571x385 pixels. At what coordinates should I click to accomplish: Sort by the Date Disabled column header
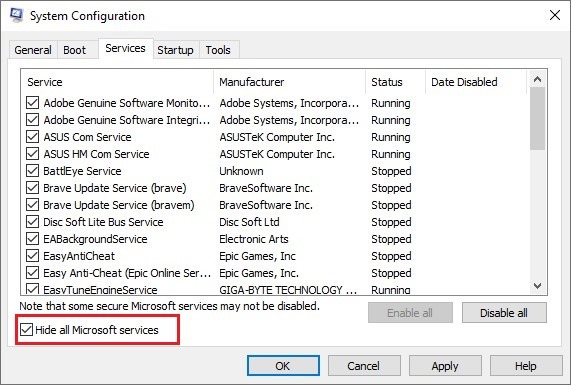[476, 82]
